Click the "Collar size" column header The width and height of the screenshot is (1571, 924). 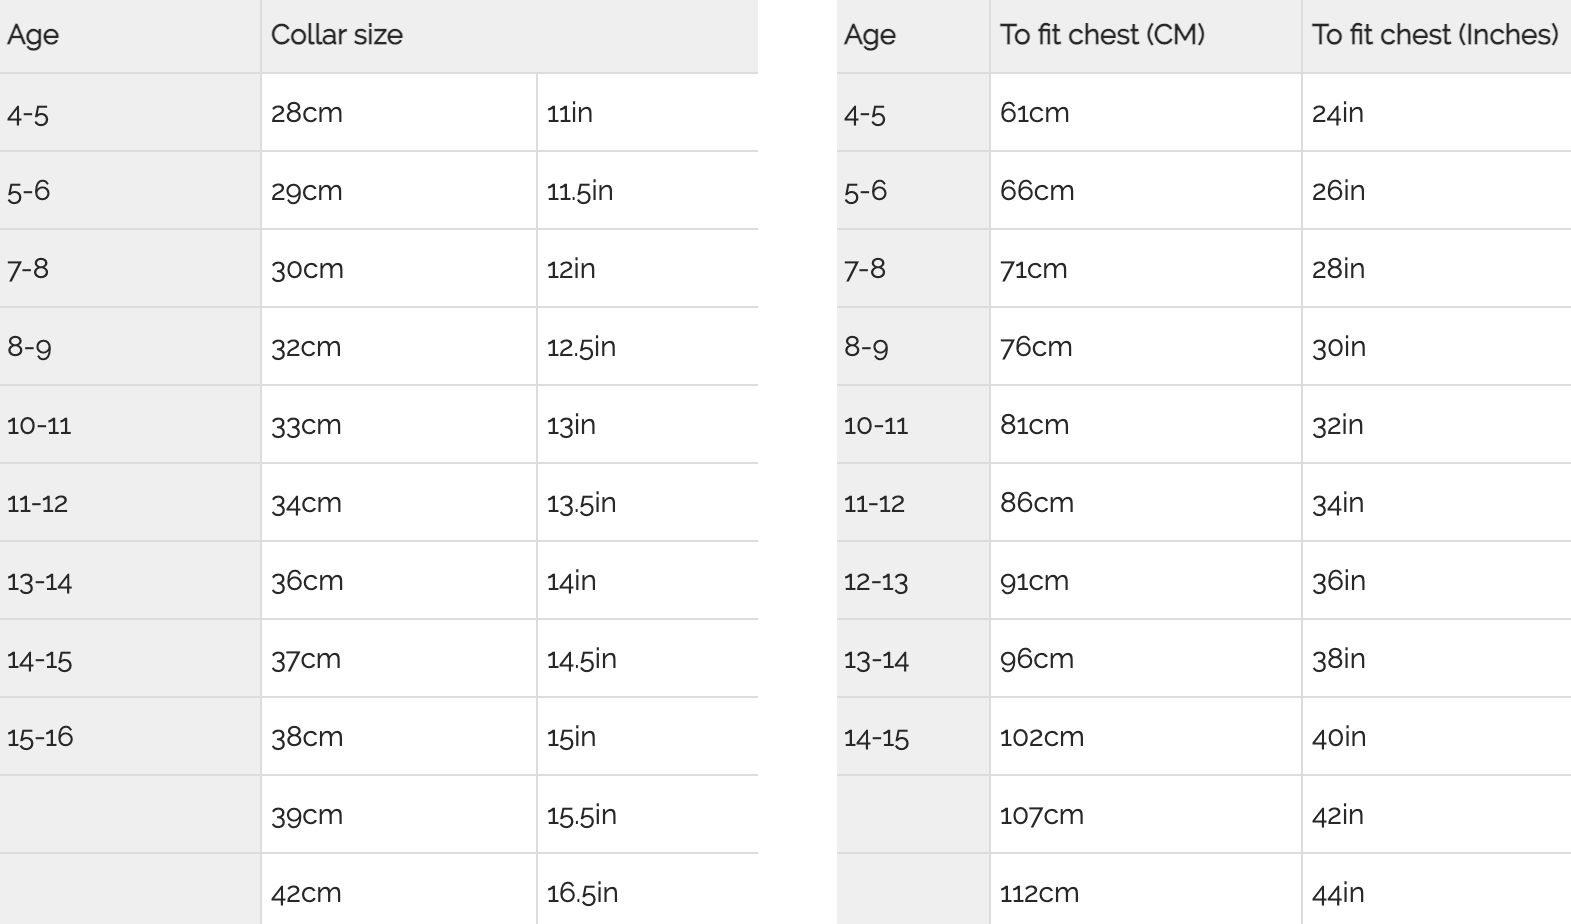point(337,35)
